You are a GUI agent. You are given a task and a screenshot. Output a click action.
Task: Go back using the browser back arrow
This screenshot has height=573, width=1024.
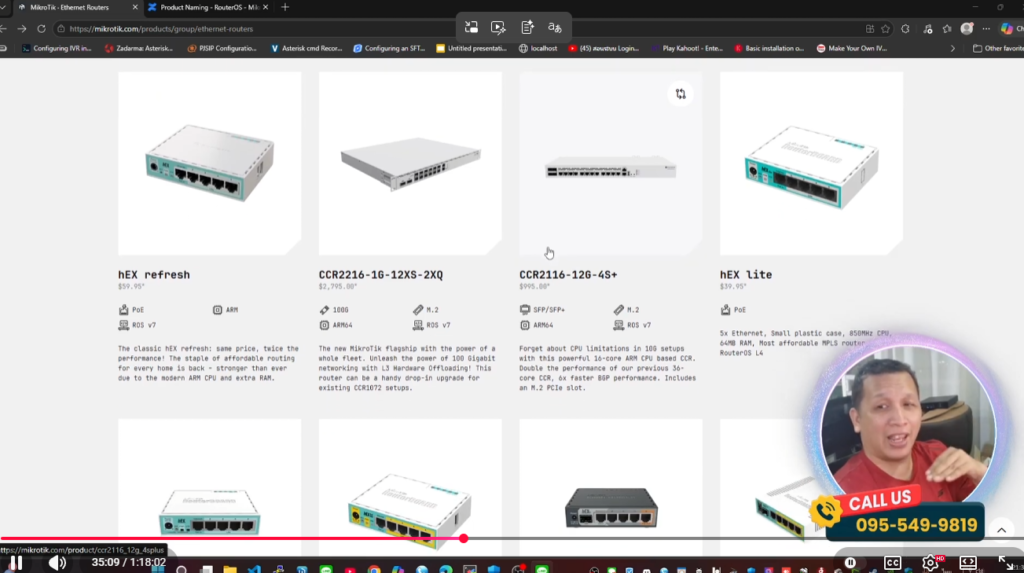(3, 29)
